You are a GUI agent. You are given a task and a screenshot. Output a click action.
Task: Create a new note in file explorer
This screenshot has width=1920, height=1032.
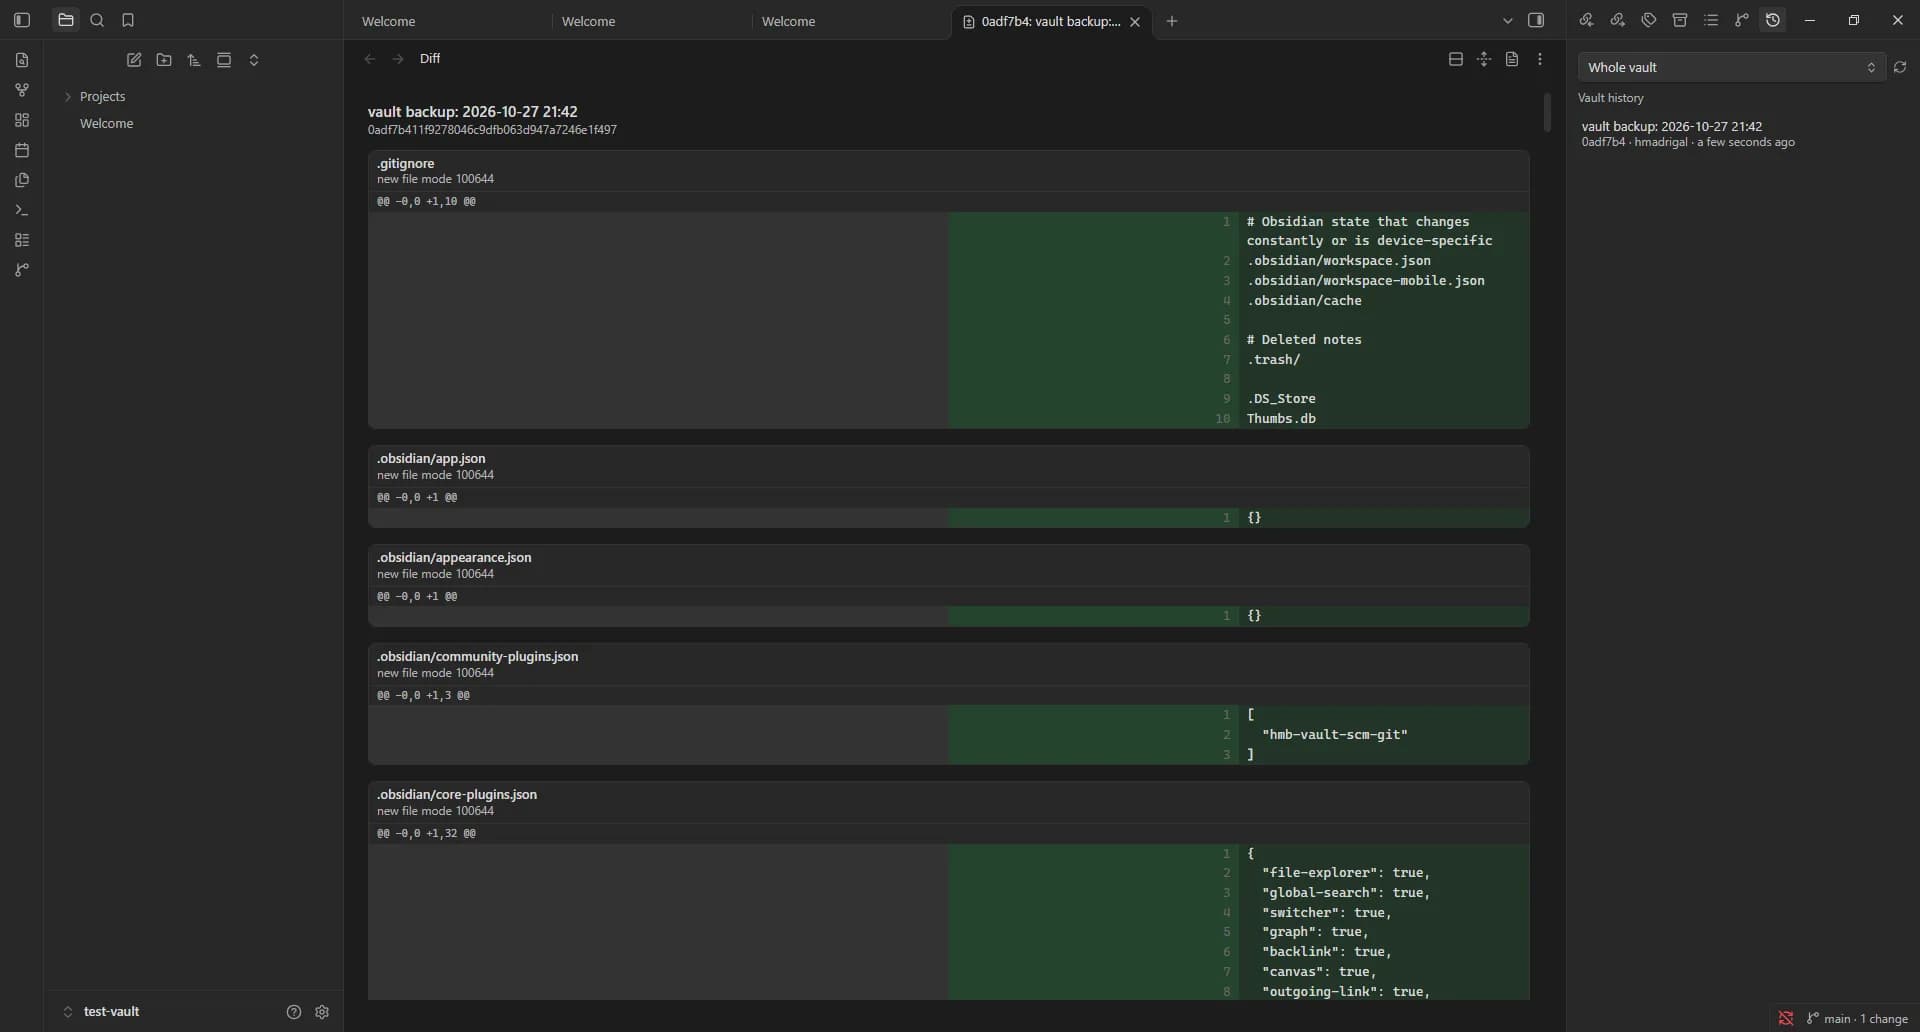tap(134, 60)
